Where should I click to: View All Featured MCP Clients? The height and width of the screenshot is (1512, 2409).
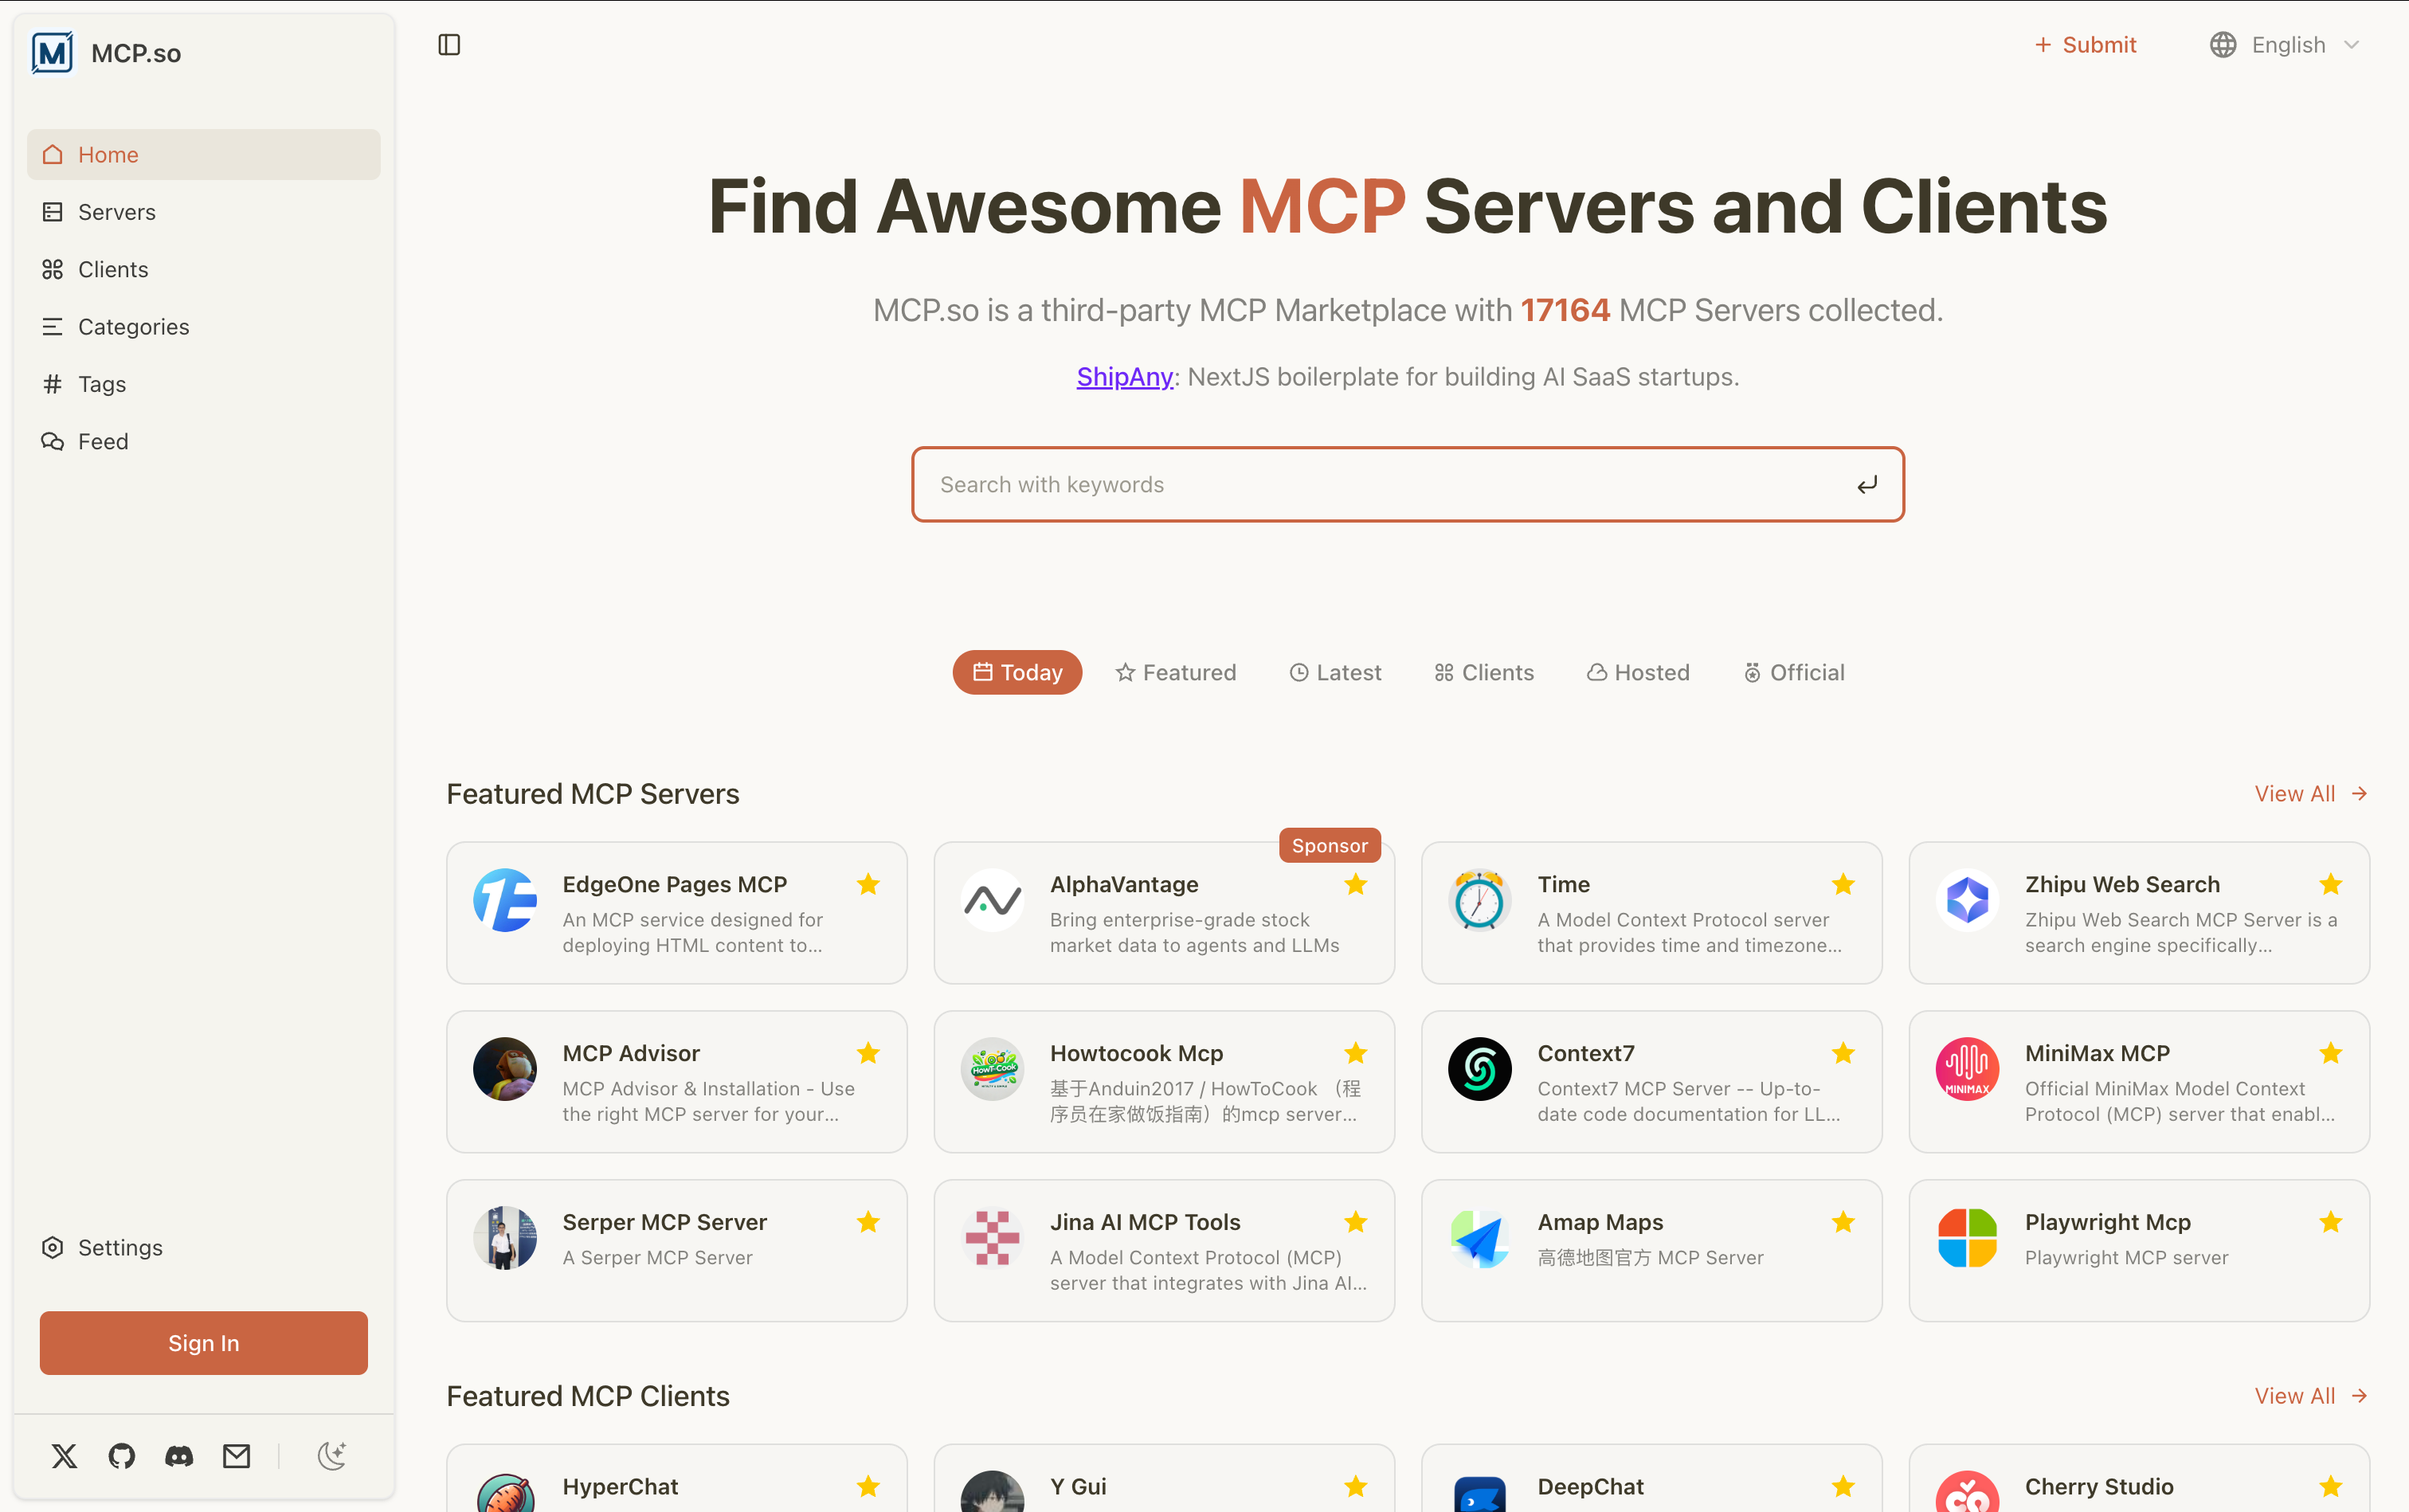[2311, 1396]
